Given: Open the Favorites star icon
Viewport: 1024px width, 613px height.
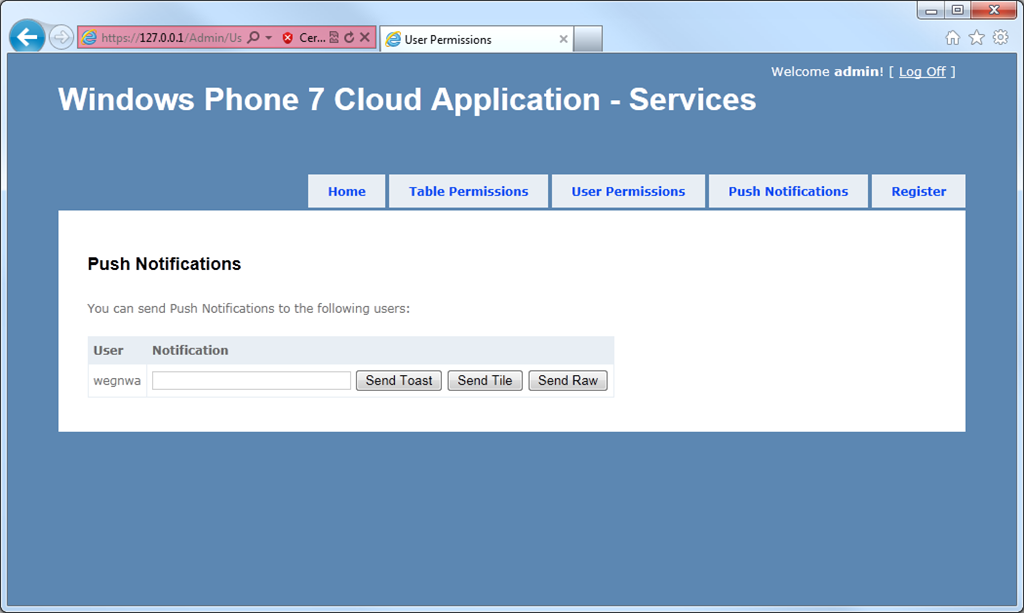Looking at the screenshot, I should [976, 38].
